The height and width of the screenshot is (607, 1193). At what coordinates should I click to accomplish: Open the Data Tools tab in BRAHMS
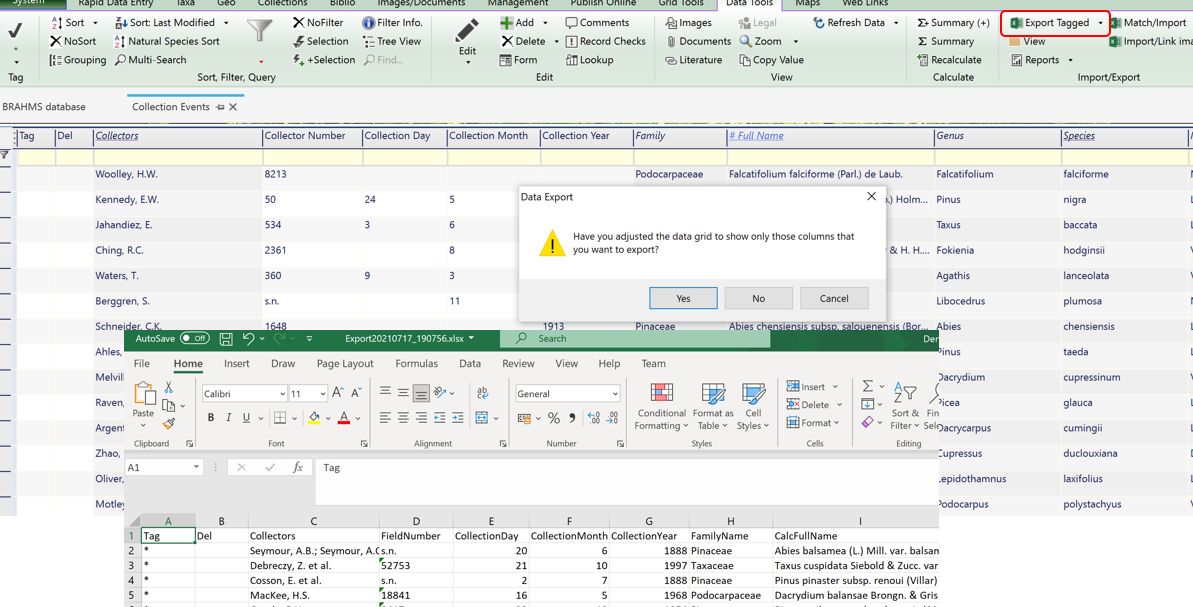pyautogui.click(x=749, y=3)
